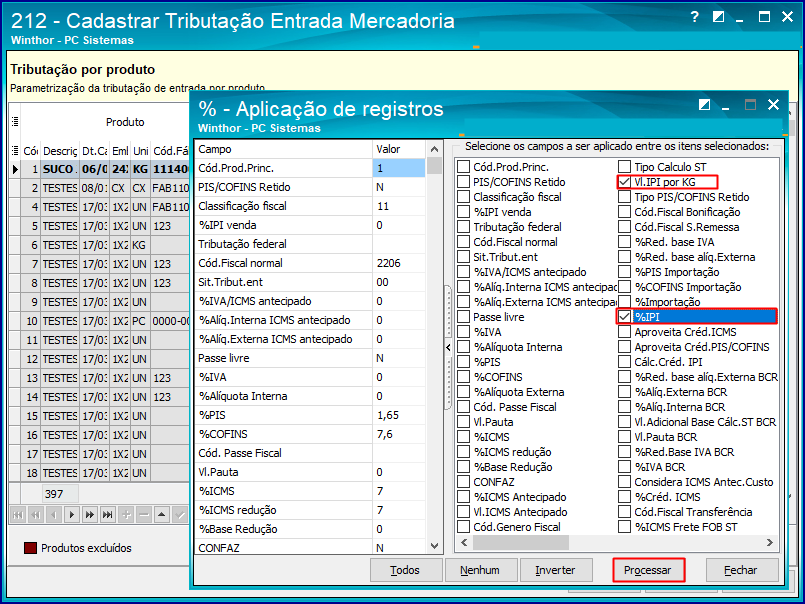805x604 pixels.
Task: Select the Classificação fiscal row in Campo list
Action: pos(310,206)
